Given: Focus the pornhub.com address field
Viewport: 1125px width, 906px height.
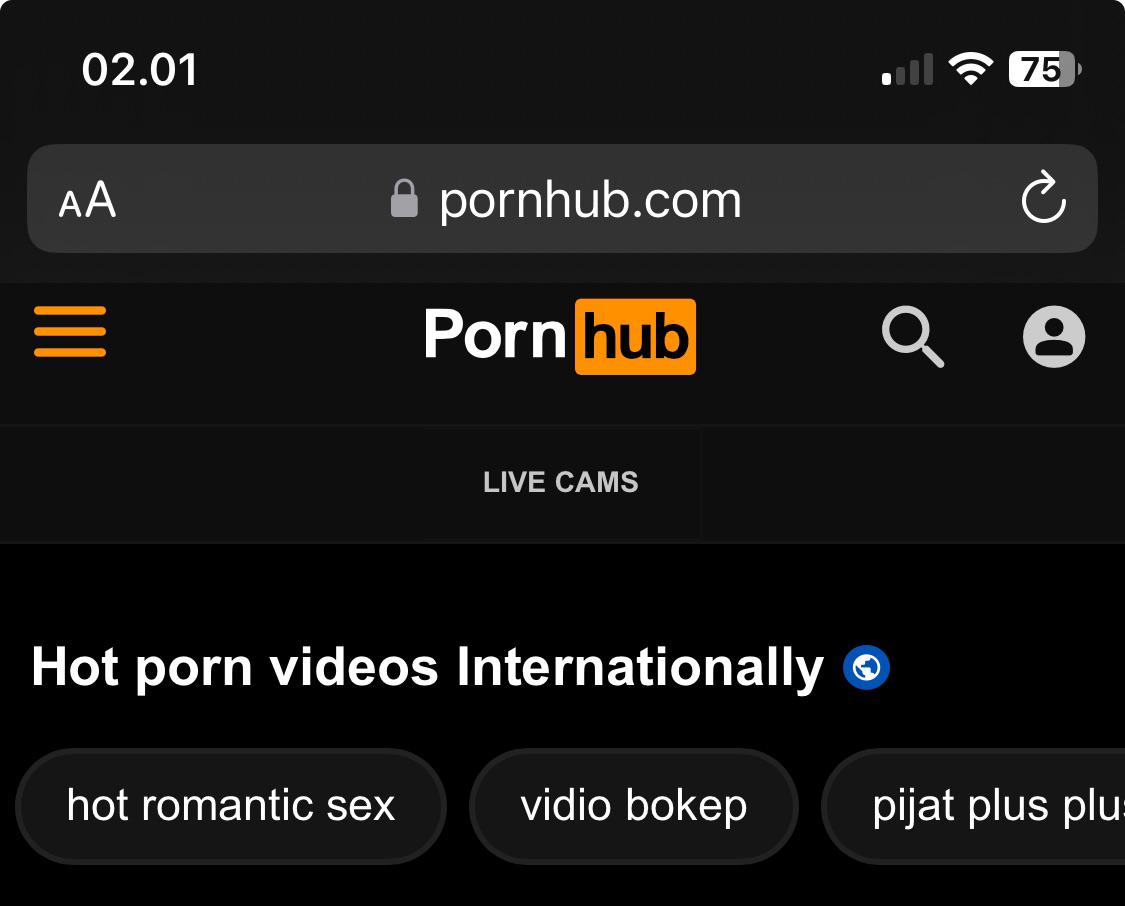Looking at the screenshot, I should point(562,199).
